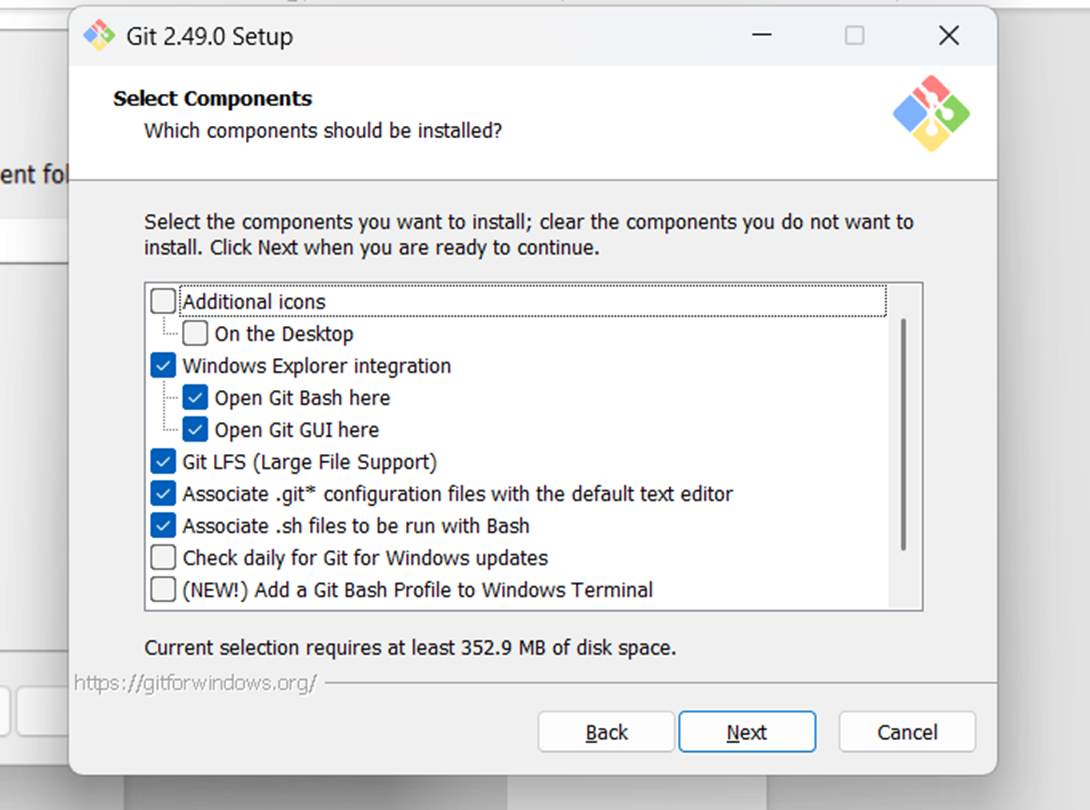Viewport: 1090px width, 810px height.
Task: Click the components list scrollbar
Action: [903, 435]
